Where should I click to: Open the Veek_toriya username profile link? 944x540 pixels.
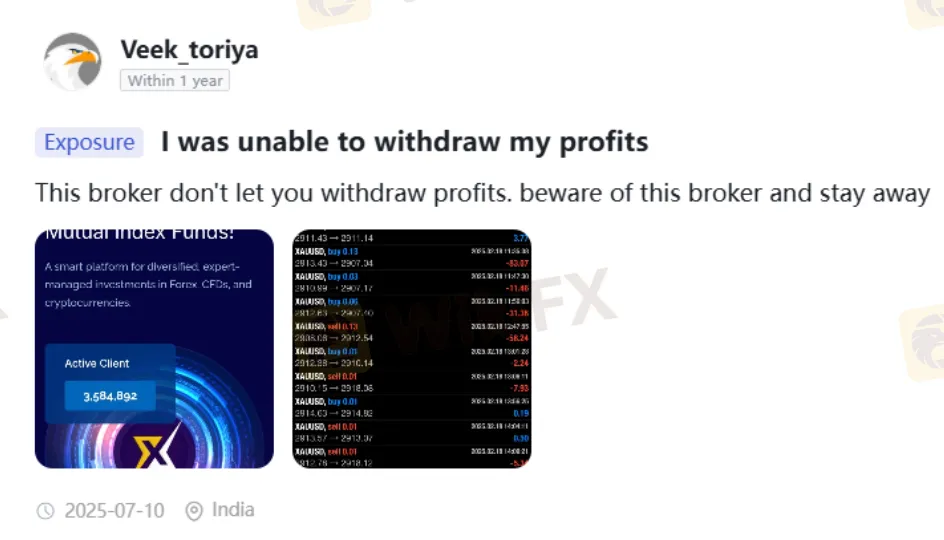tap(189, 49)
